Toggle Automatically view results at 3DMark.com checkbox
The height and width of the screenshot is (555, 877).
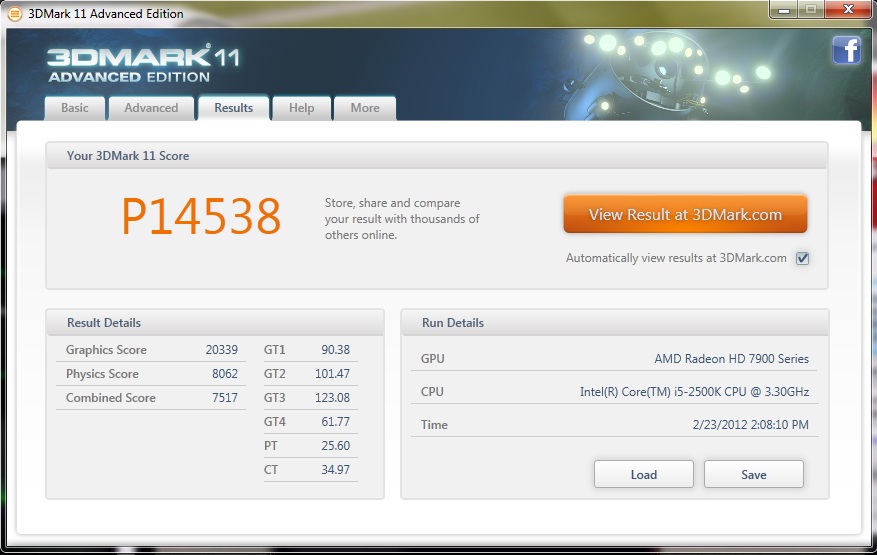coord(803,258)
